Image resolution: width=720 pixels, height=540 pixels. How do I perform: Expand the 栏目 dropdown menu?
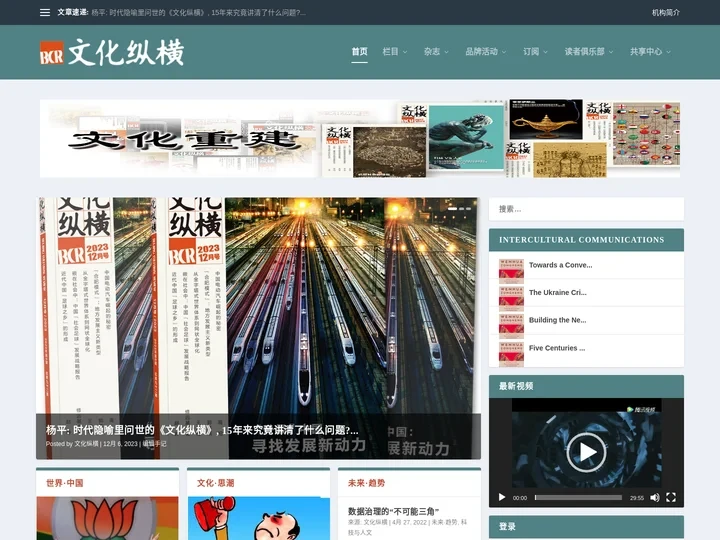tap(395, 51)
